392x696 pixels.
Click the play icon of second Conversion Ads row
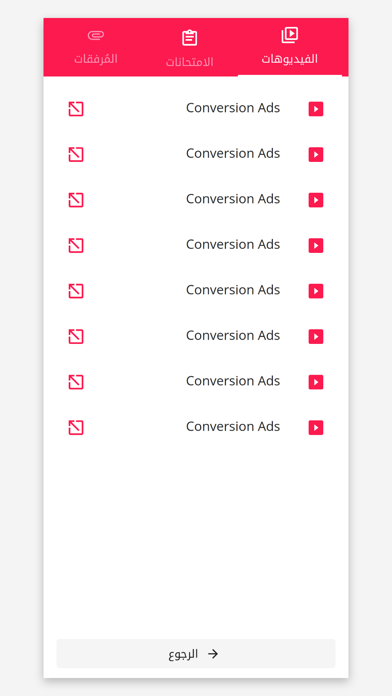click(x=316, y=154)
